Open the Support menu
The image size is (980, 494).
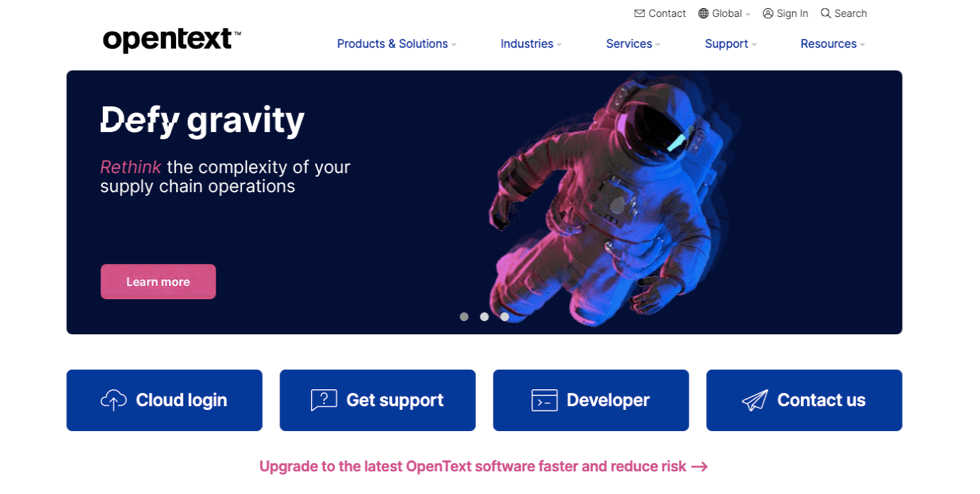(726, 44)
